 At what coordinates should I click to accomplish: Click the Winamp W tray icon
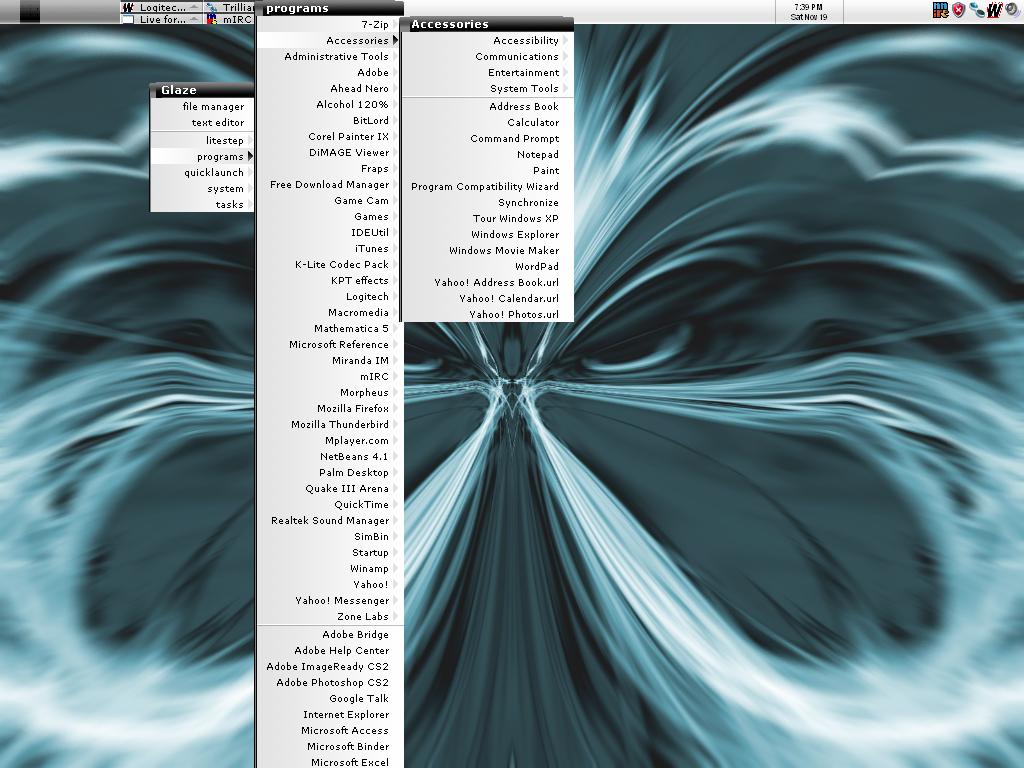(994, 10)
